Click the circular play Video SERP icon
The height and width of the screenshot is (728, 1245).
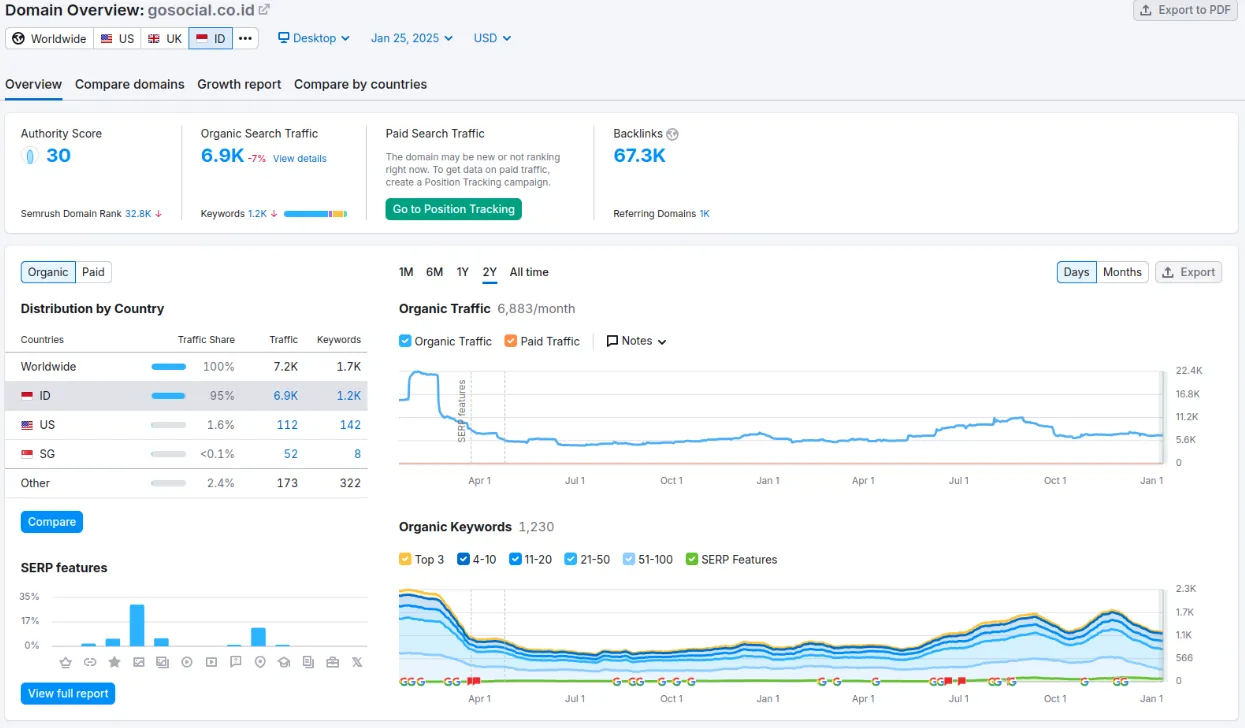coord(187,662)
